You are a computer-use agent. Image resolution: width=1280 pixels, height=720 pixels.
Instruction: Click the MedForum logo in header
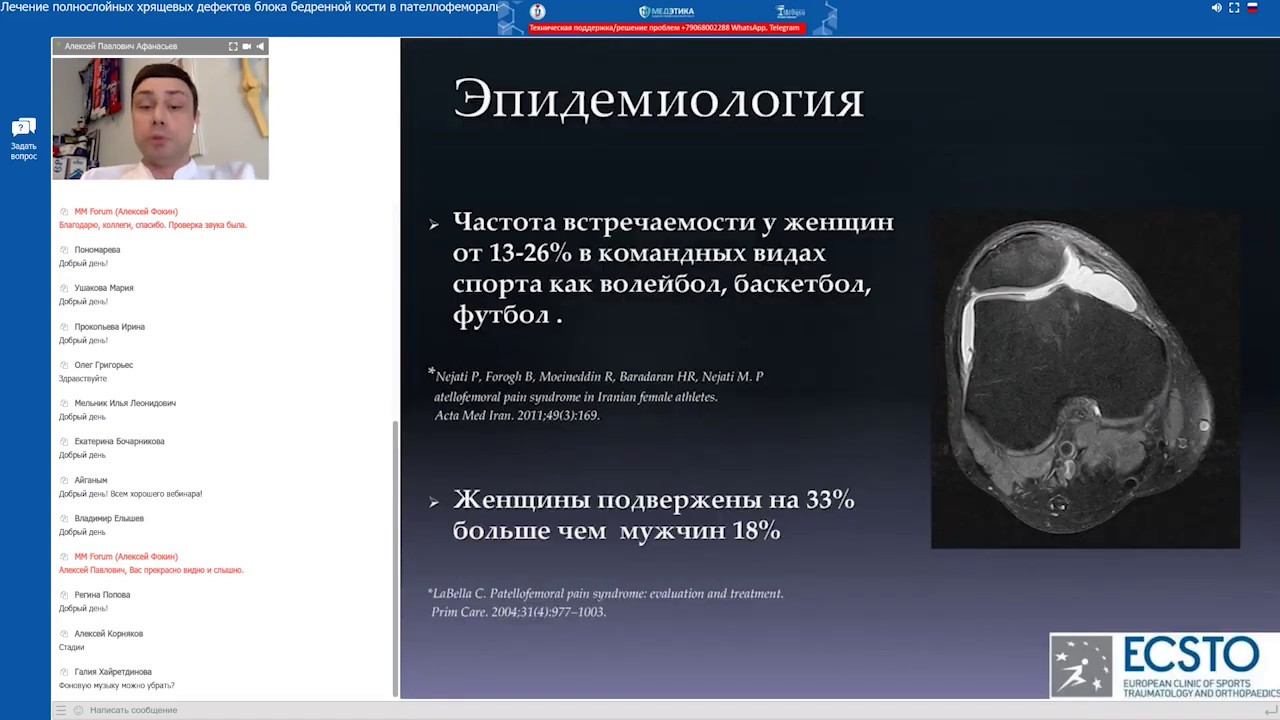coord(790,11)
